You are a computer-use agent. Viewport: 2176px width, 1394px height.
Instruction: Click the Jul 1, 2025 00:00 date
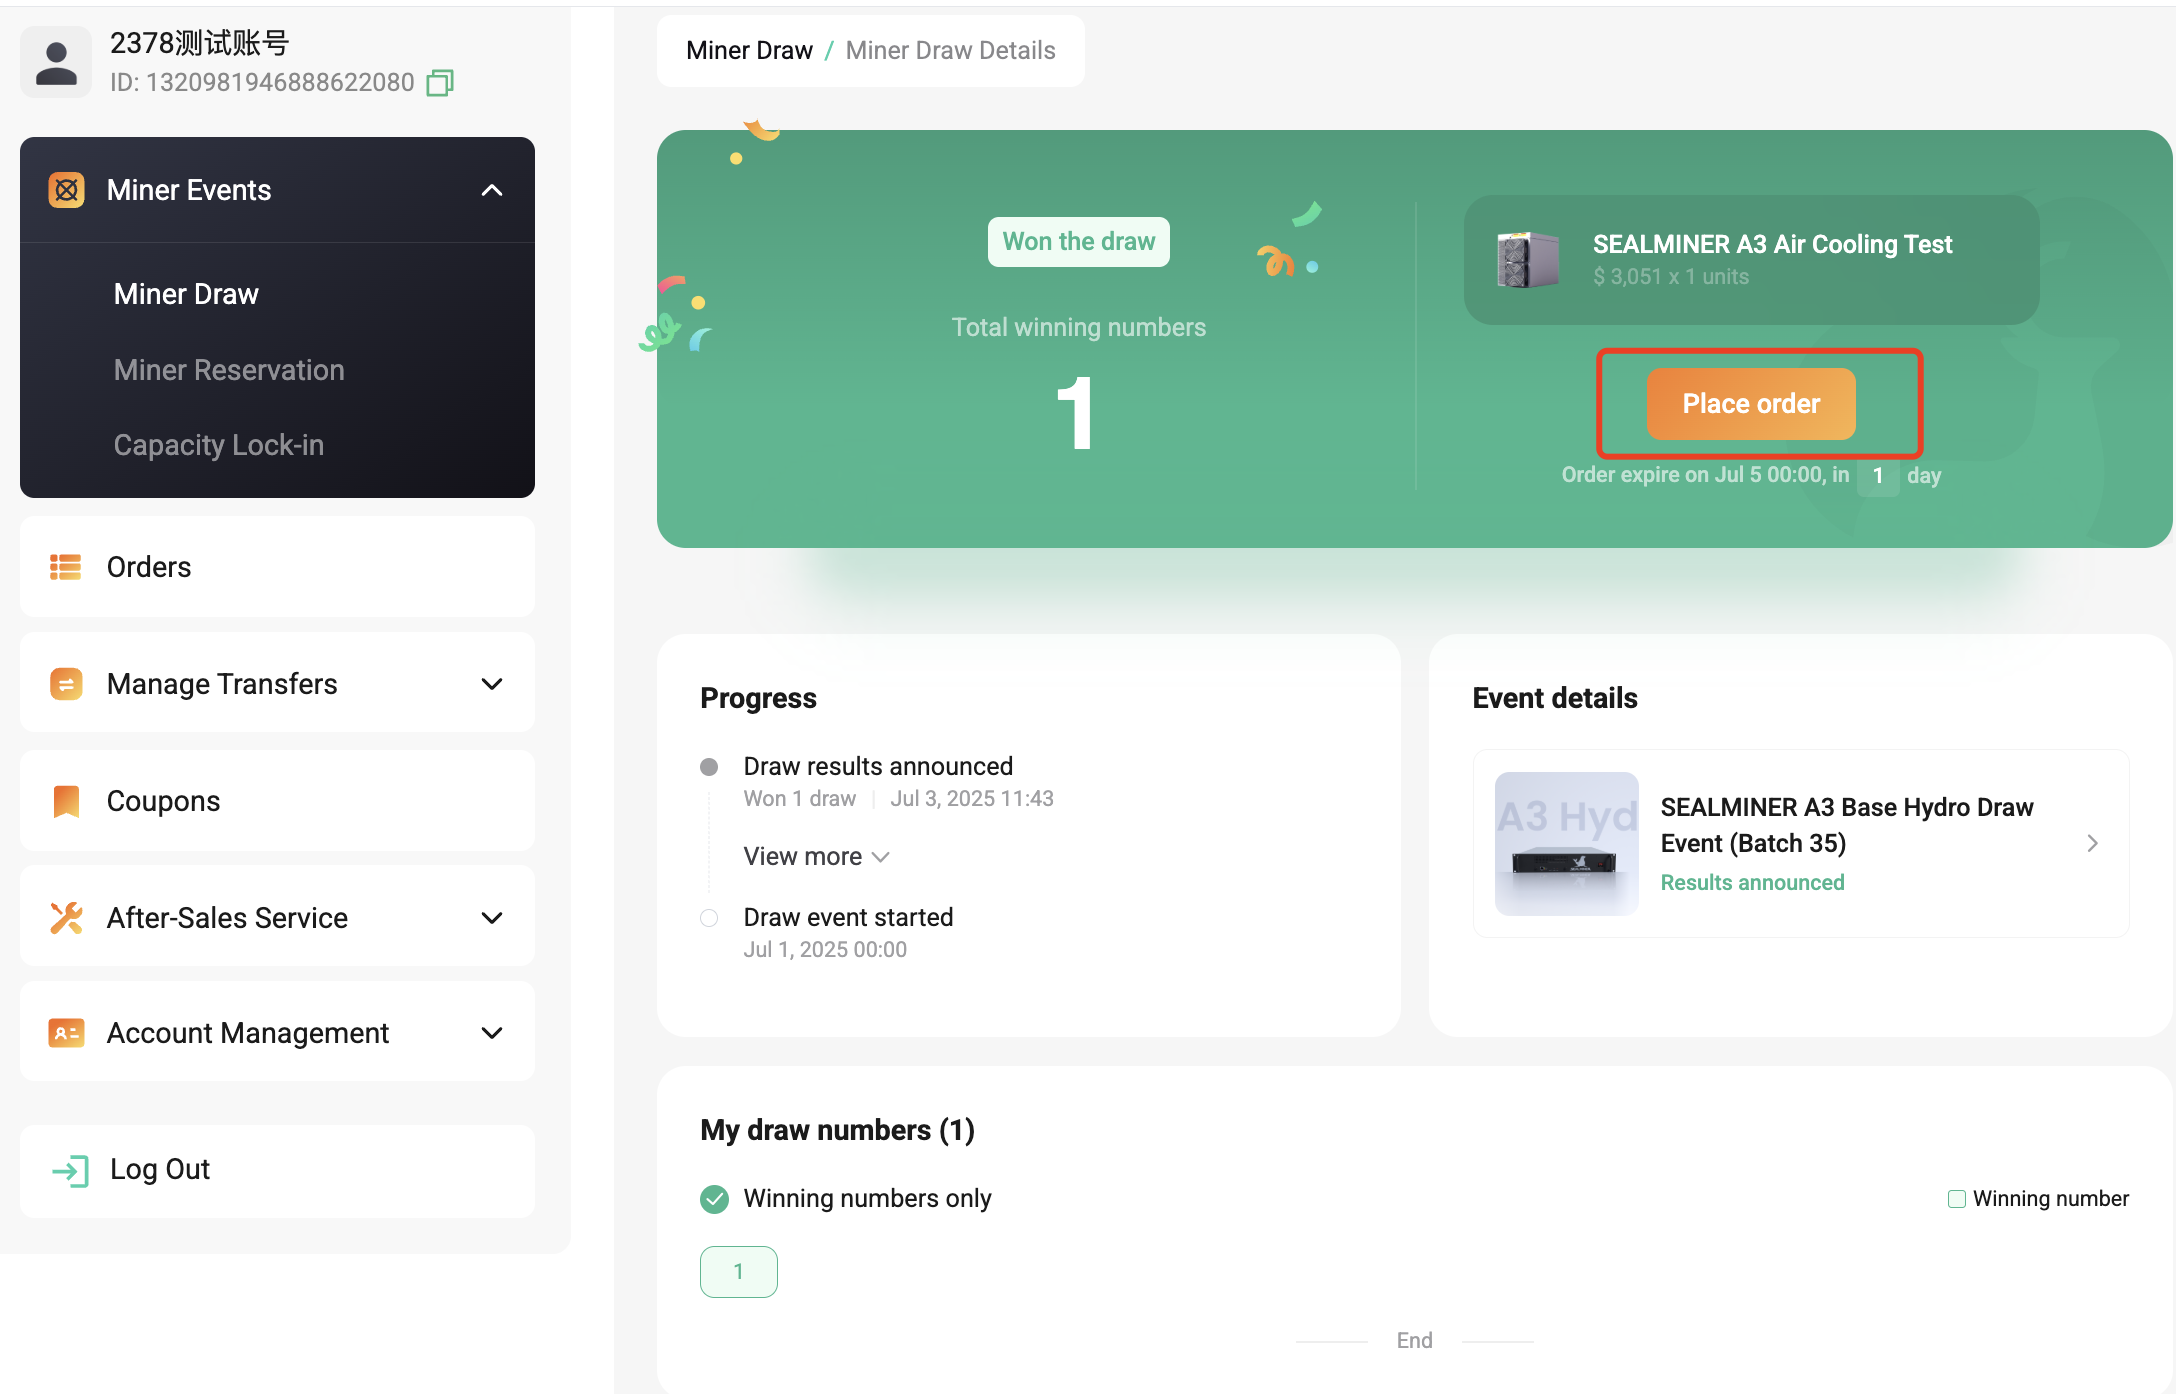click(825, 950)
